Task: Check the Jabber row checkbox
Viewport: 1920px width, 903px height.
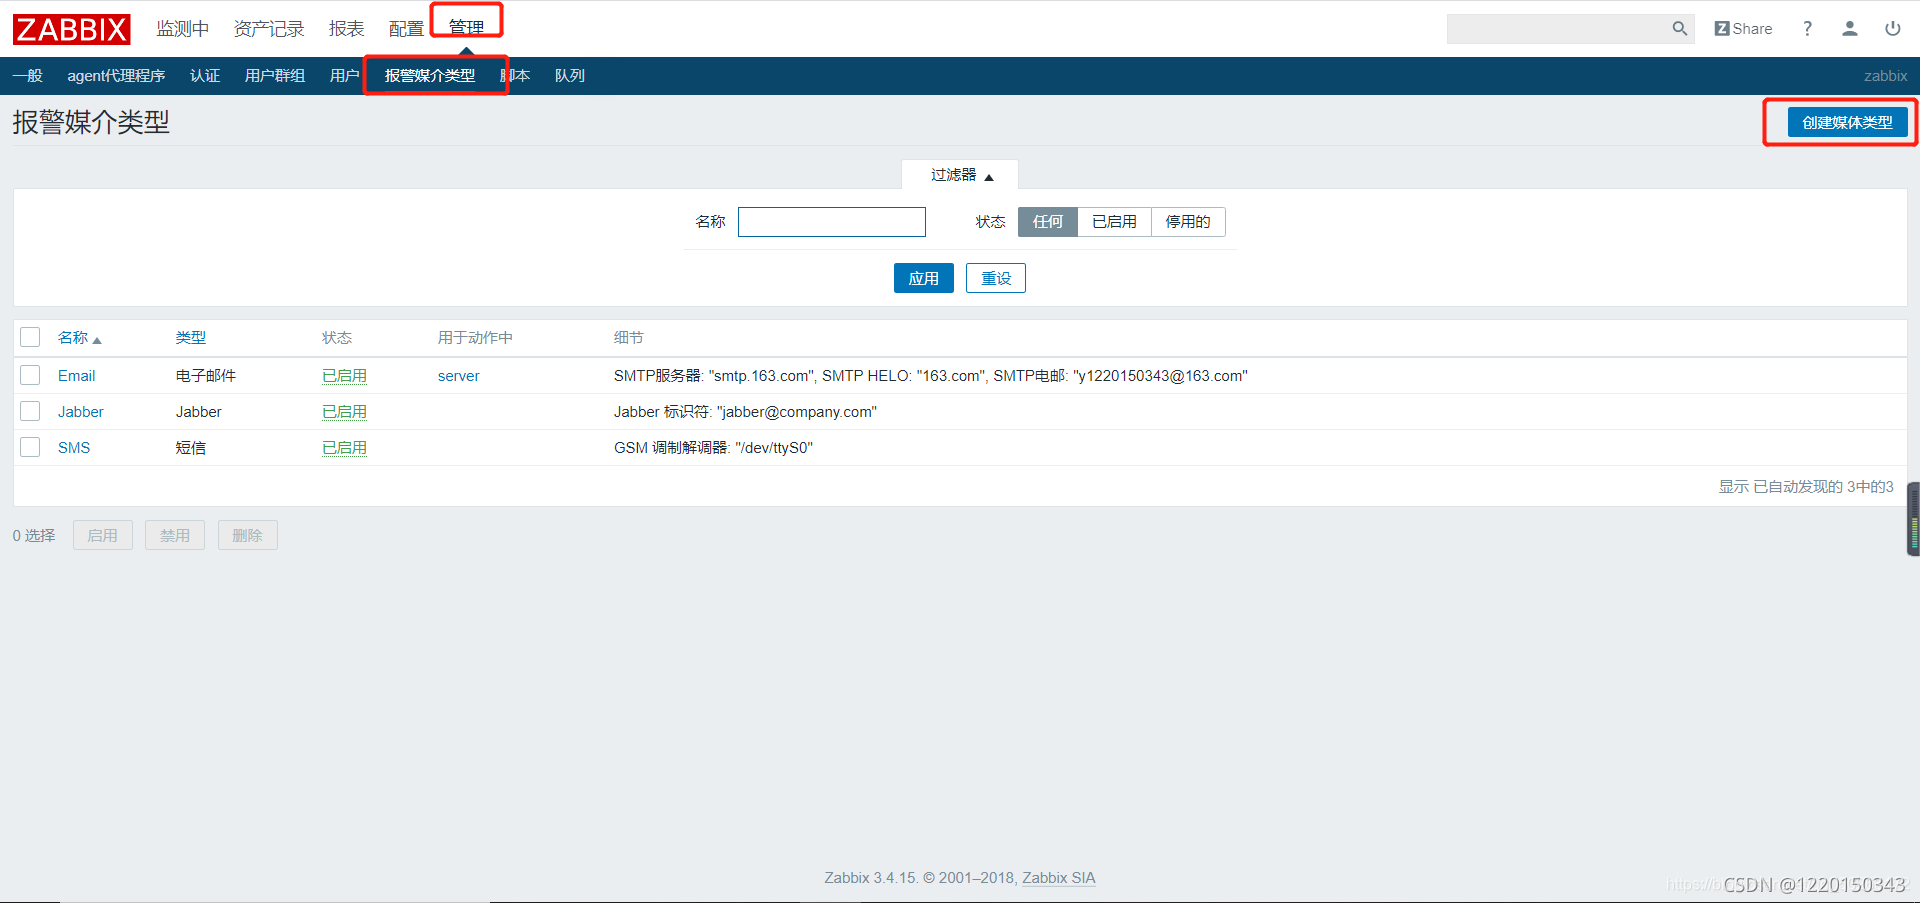Action: click(x=30, y=411)
